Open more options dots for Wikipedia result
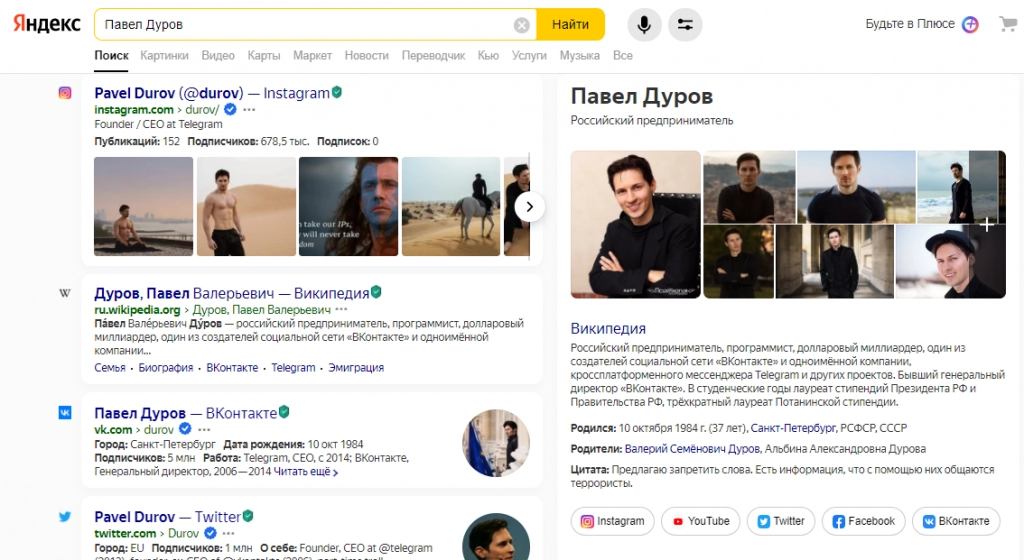 (342, 309)
